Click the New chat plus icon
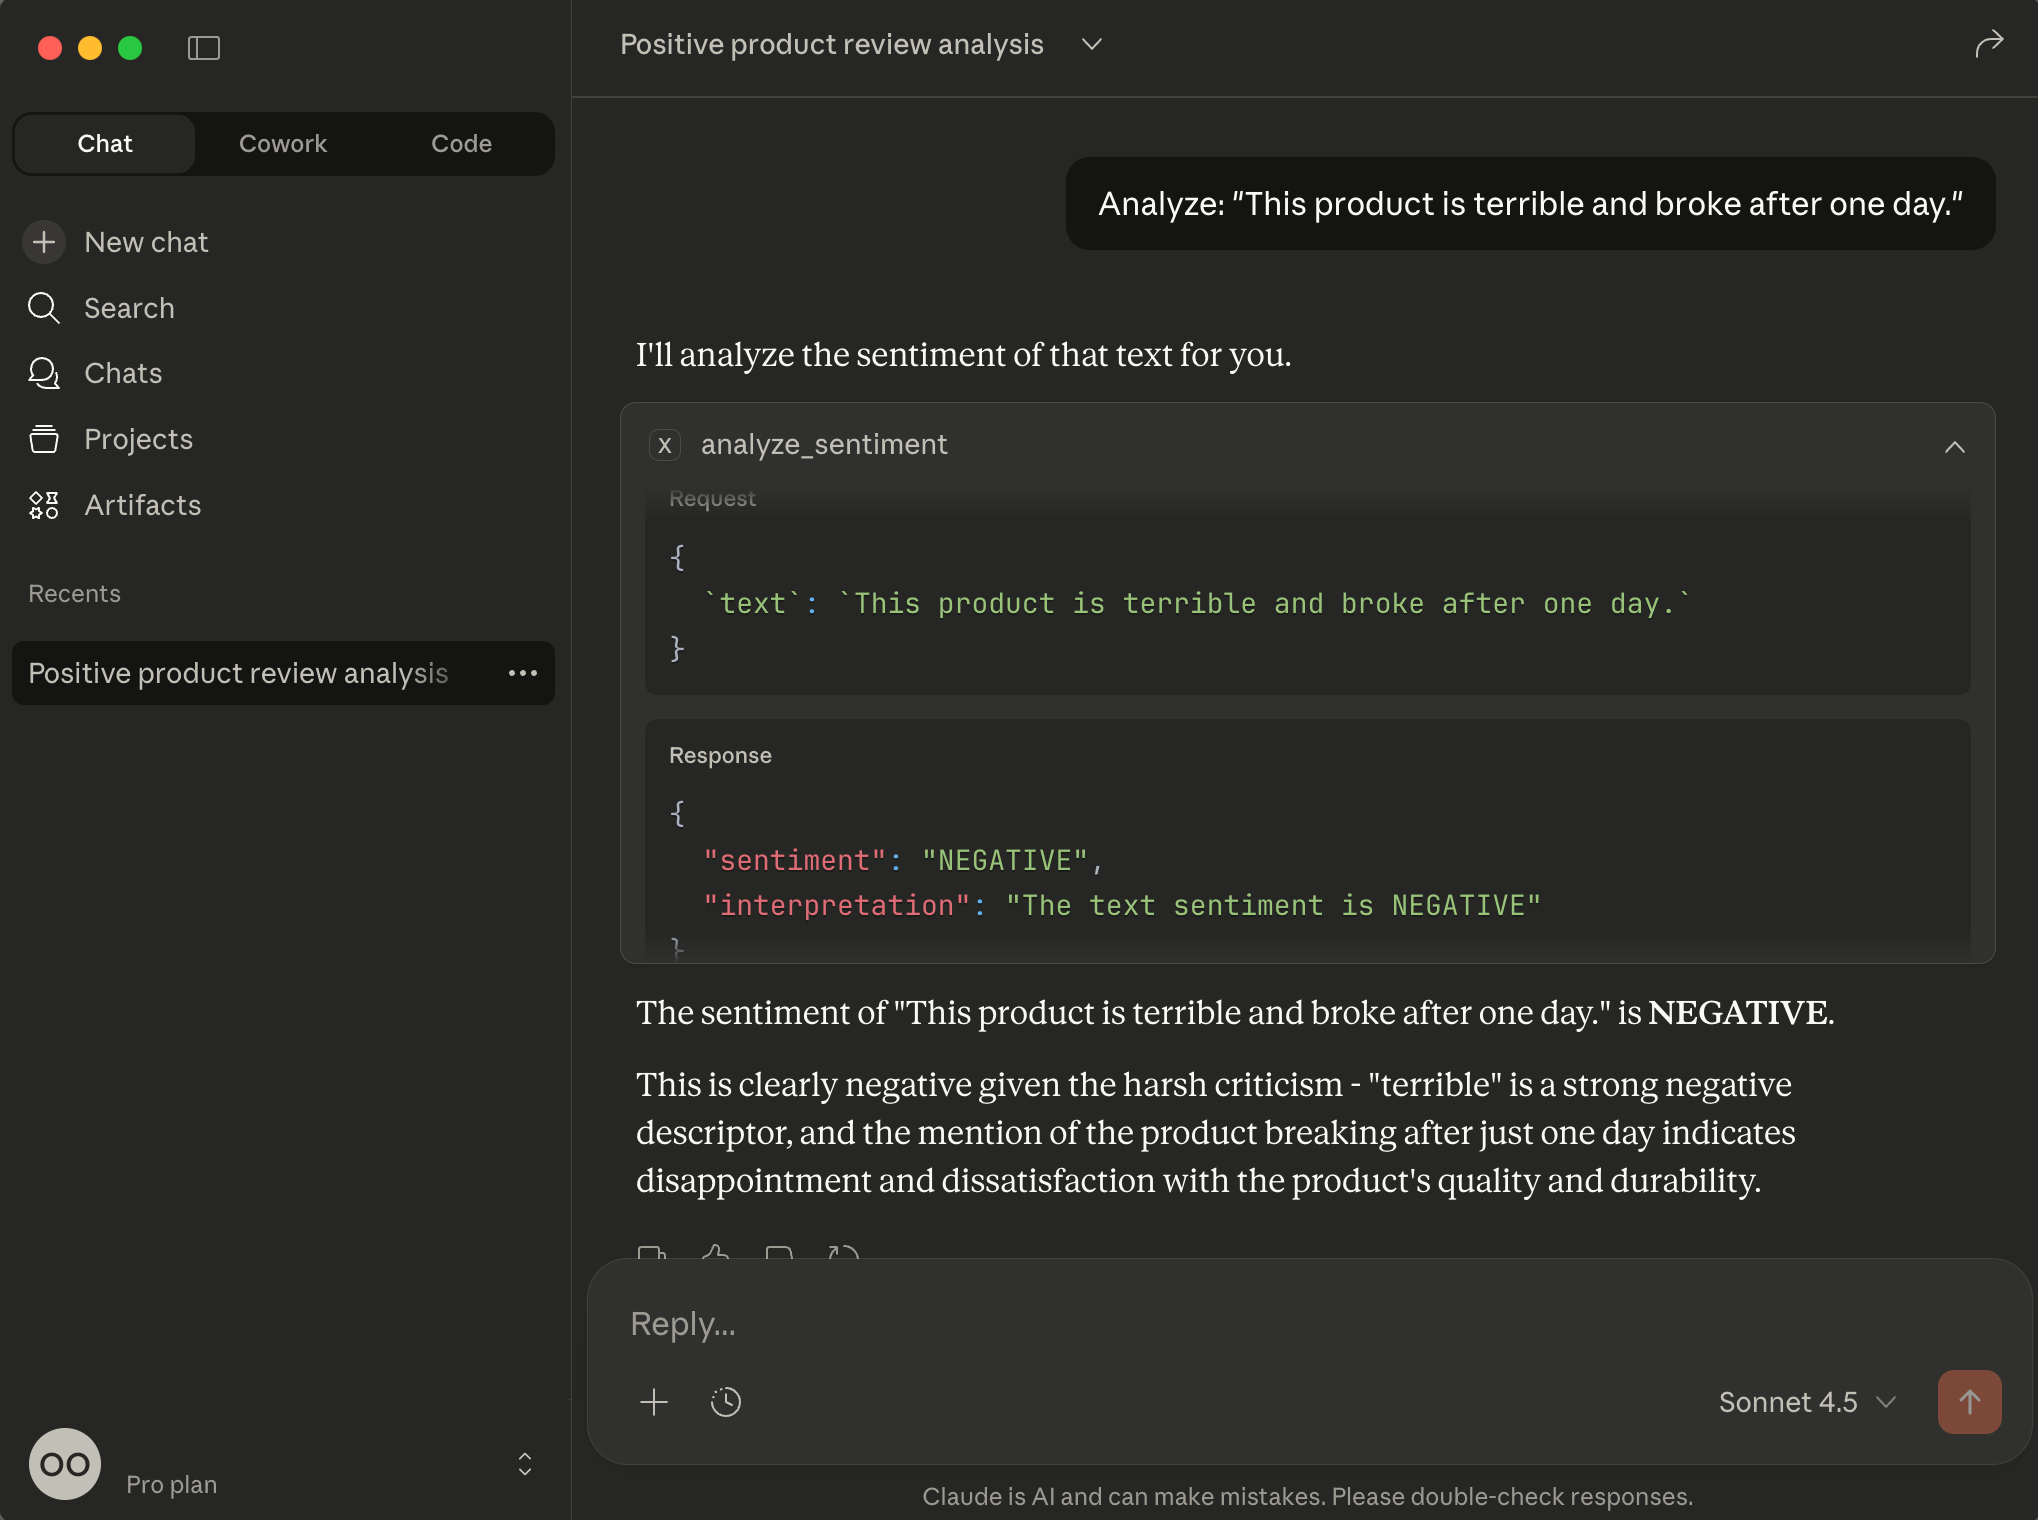The height and width of the screenshot is (1520, 2038). tap(44, 242)
